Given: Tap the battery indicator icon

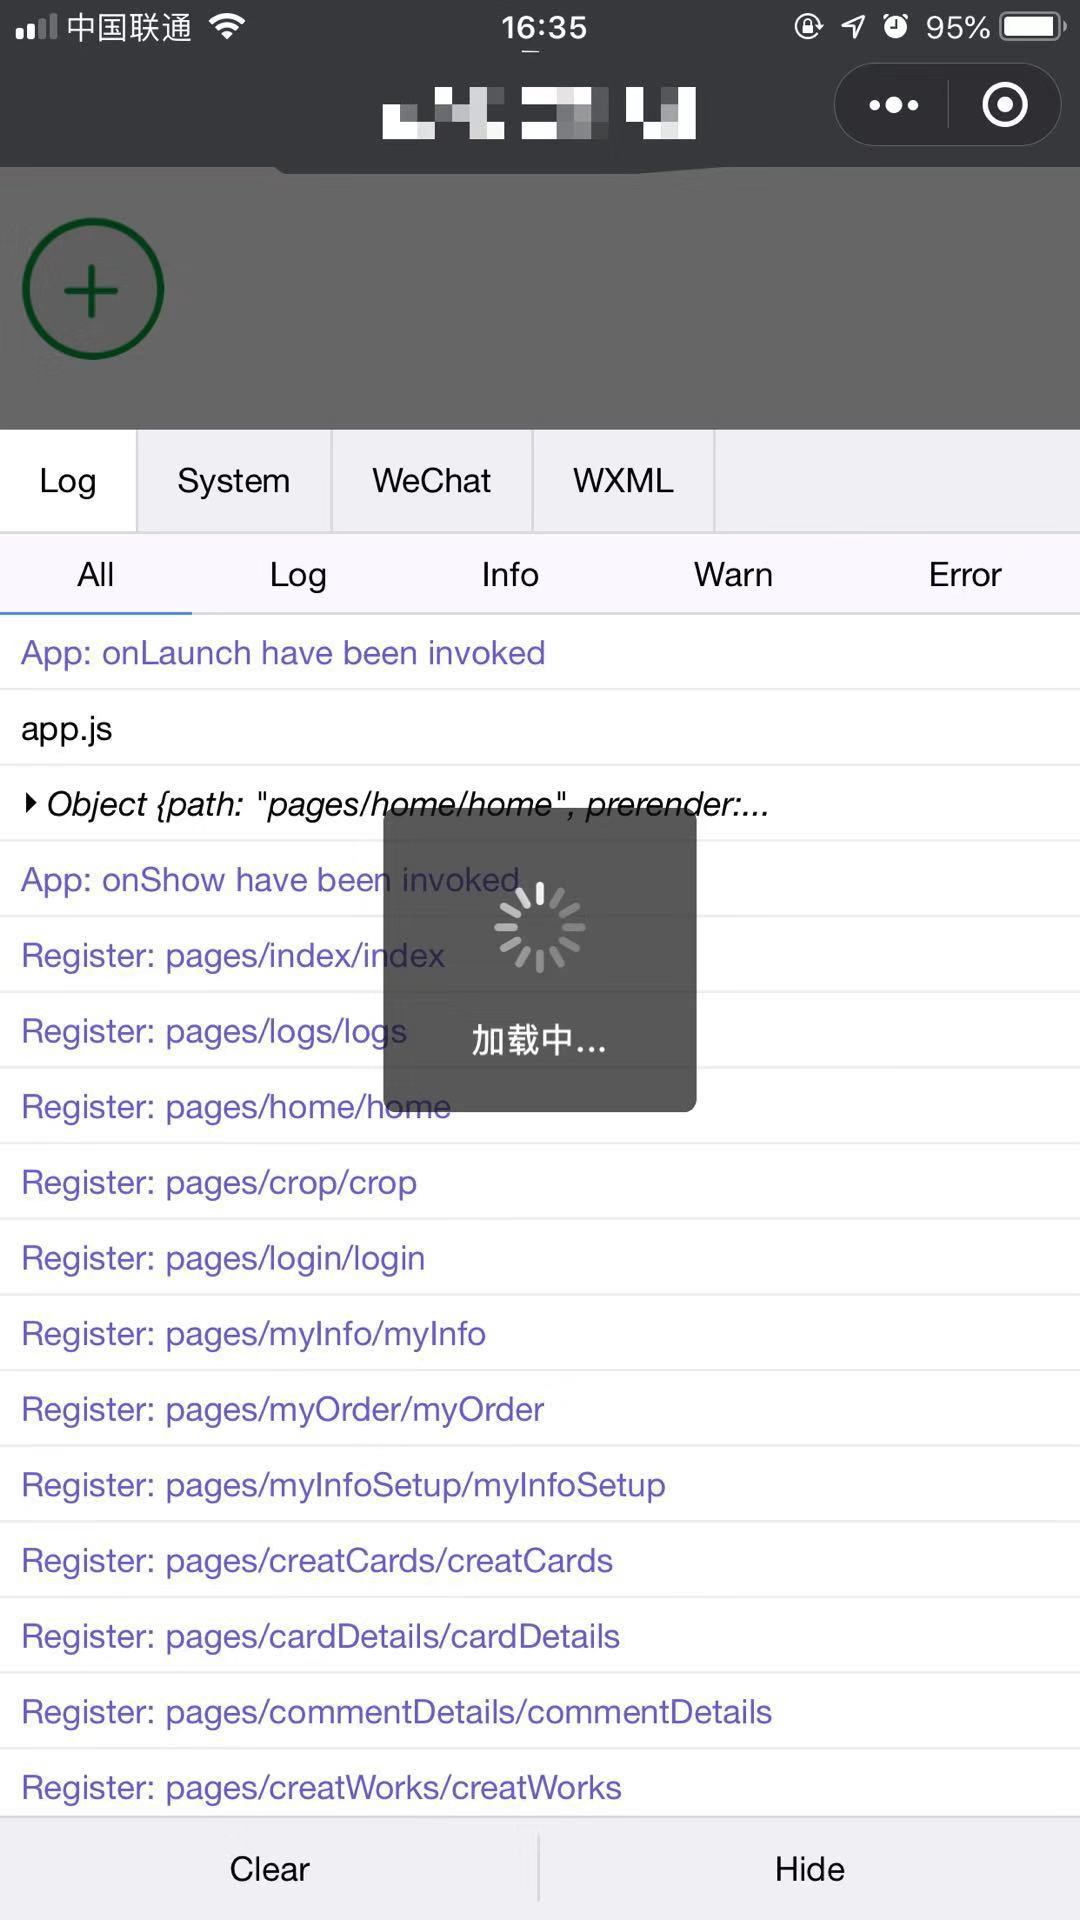Looking at the screenshot, I should coord(1034,26).
